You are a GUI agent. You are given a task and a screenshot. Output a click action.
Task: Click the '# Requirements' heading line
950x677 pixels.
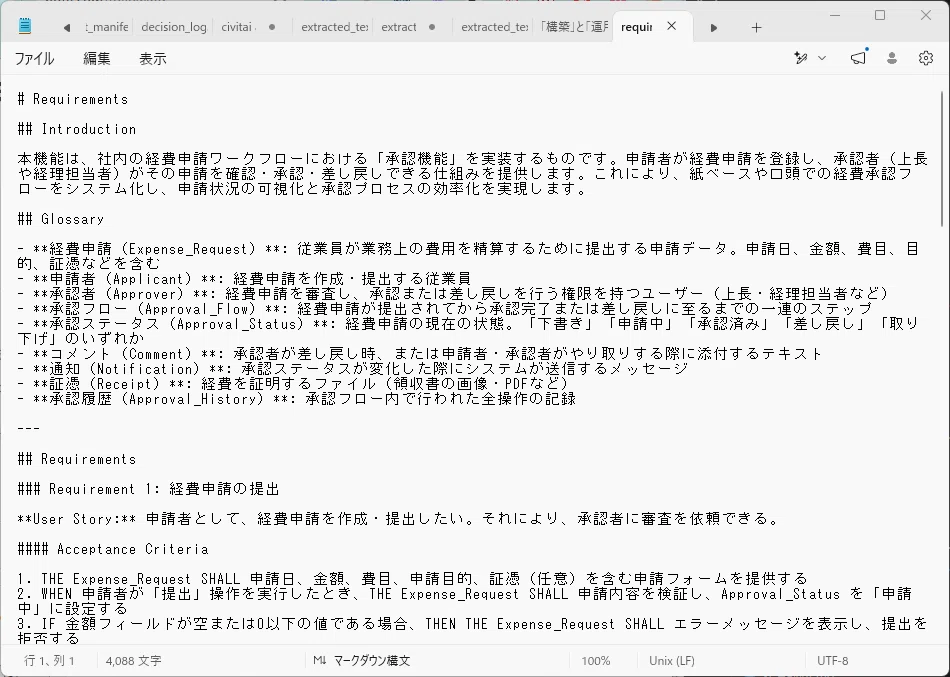coord(73,99)
